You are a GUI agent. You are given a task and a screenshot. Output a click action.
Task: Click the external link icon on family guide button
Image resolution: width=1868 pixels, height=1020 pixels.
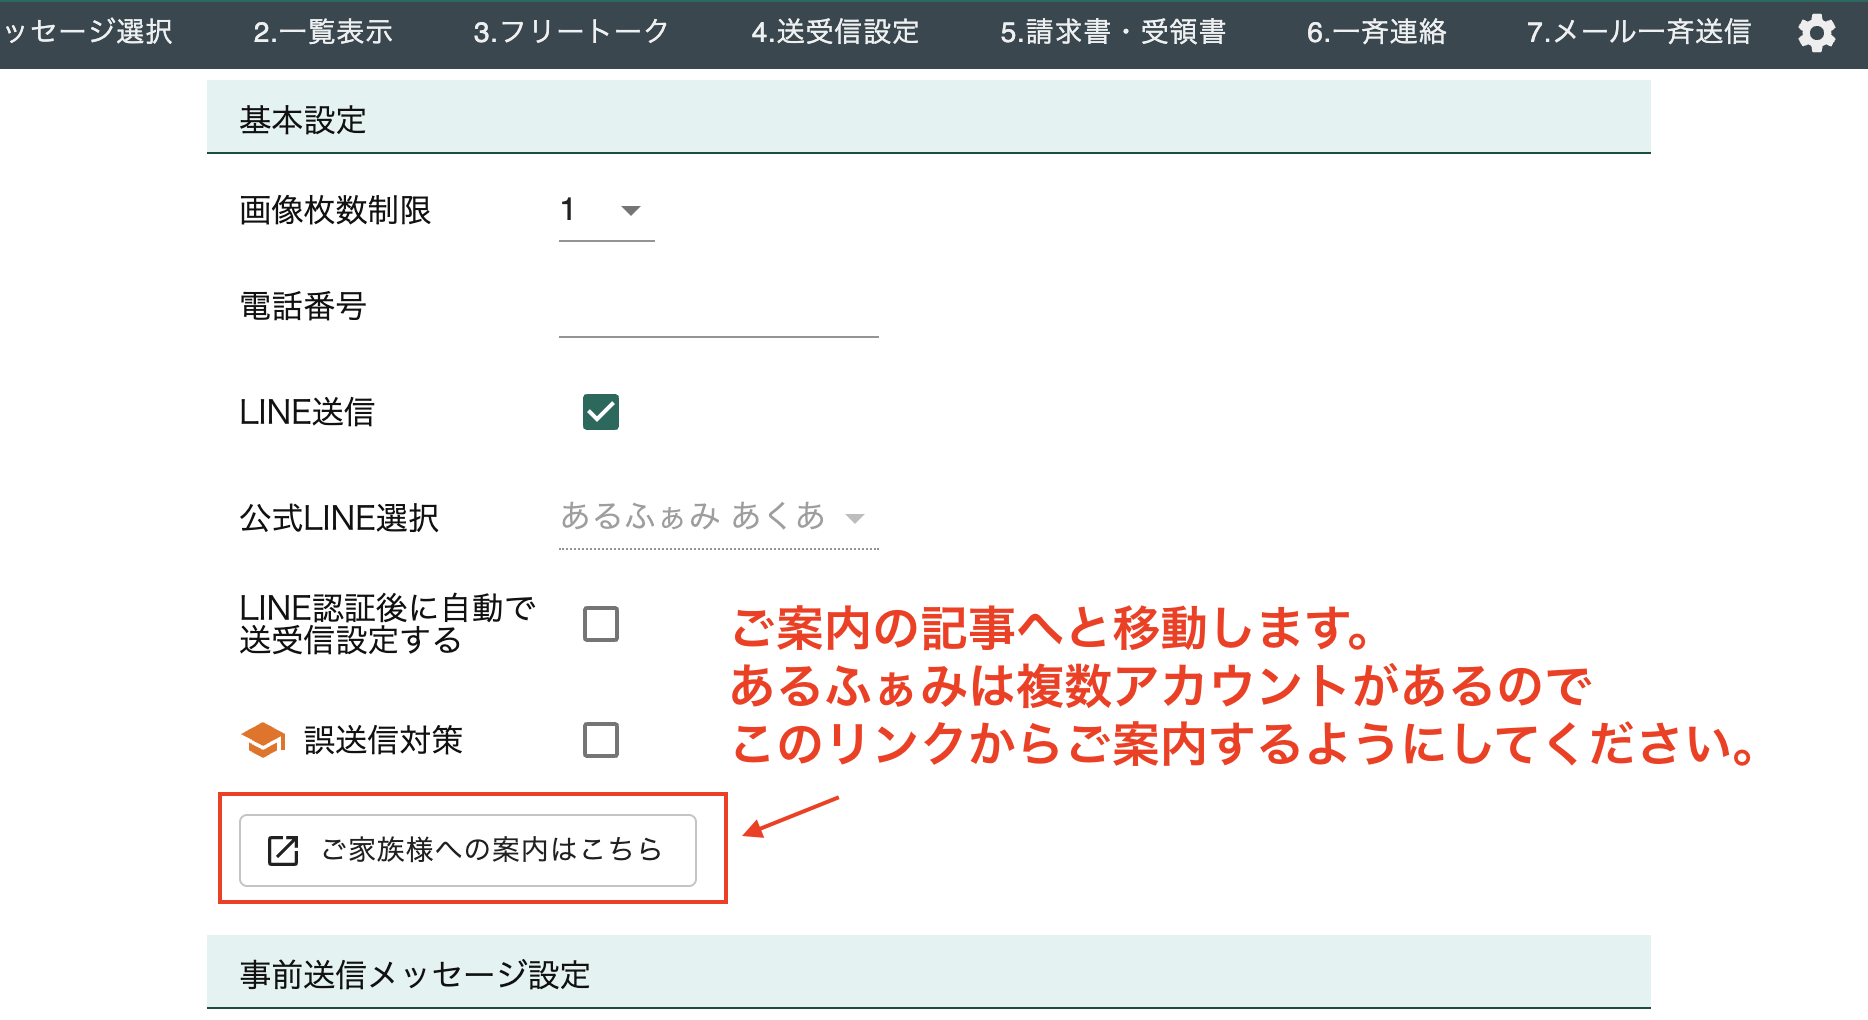pos(283,850)
